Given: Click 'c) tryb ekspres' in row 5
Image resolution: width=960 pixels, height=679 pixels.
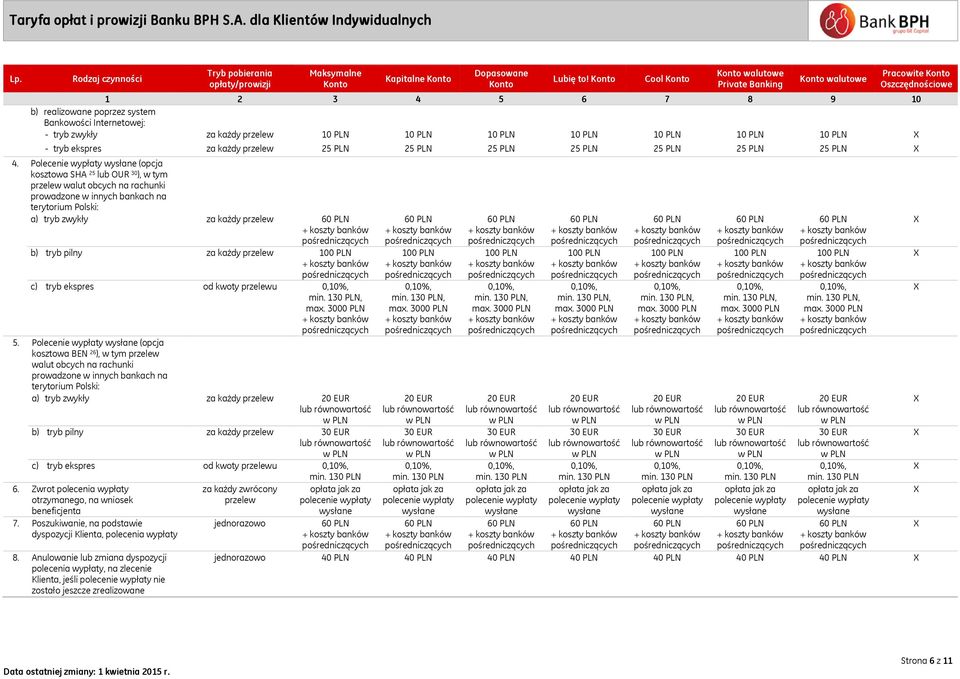Looking at the screenshot, I should (63, 466).
